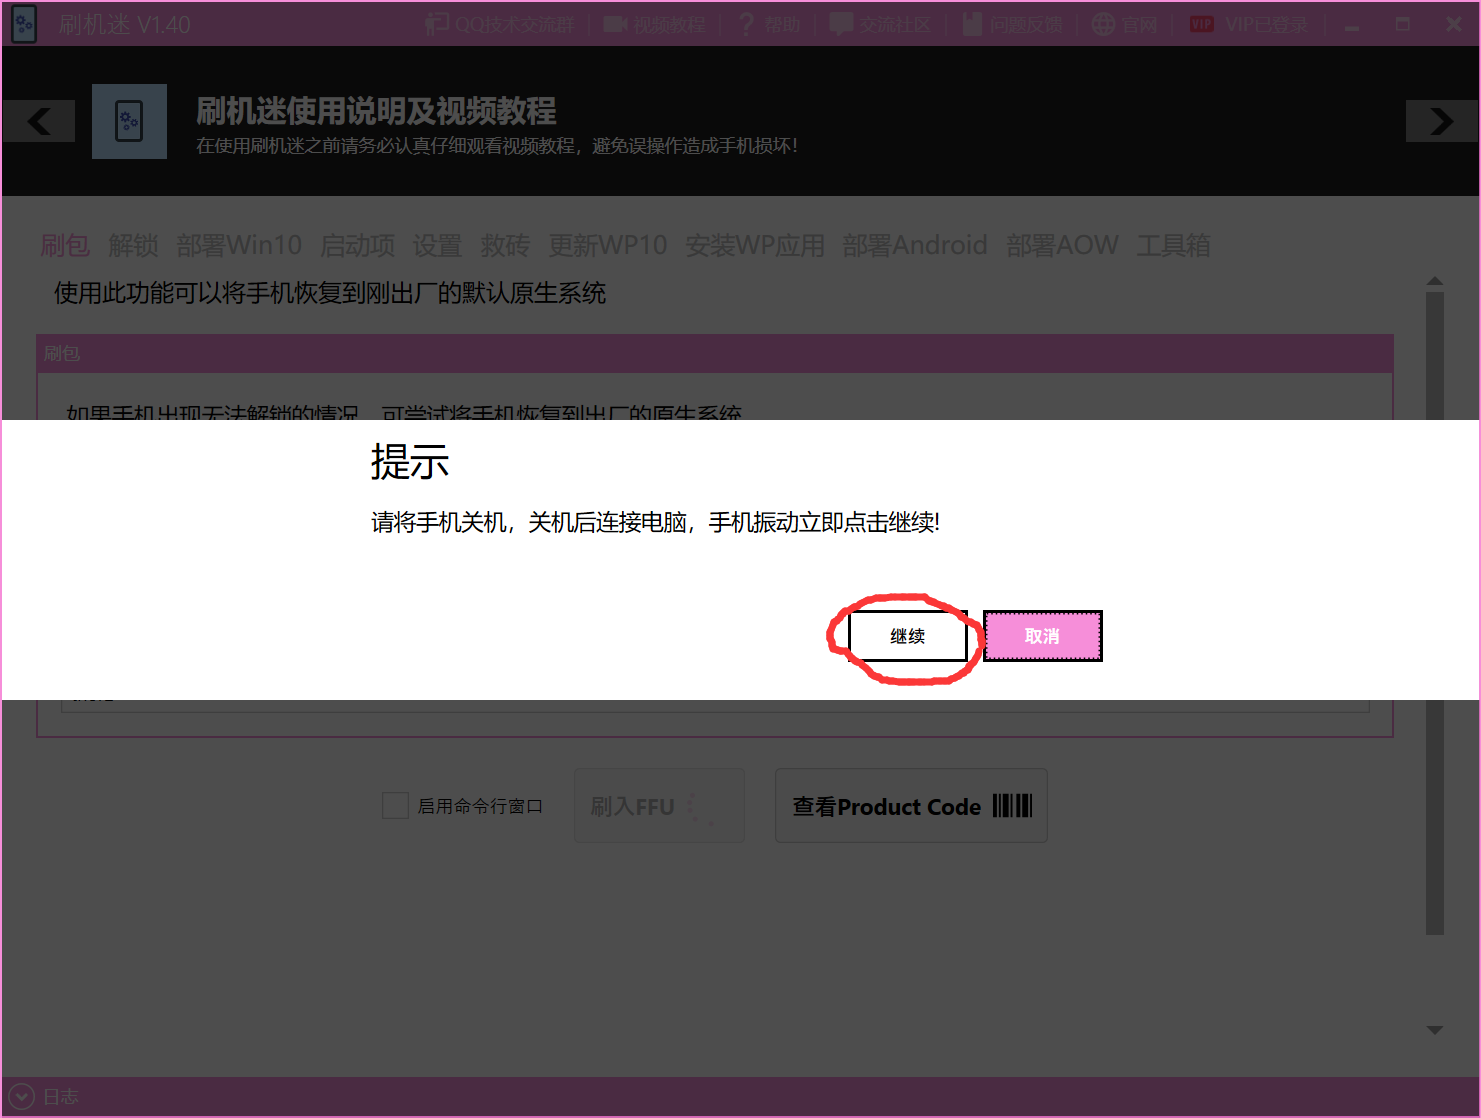1481x1118 pixels.
Task: Click the 继续 button in the dialog
Action: click(x=908, y=636)
